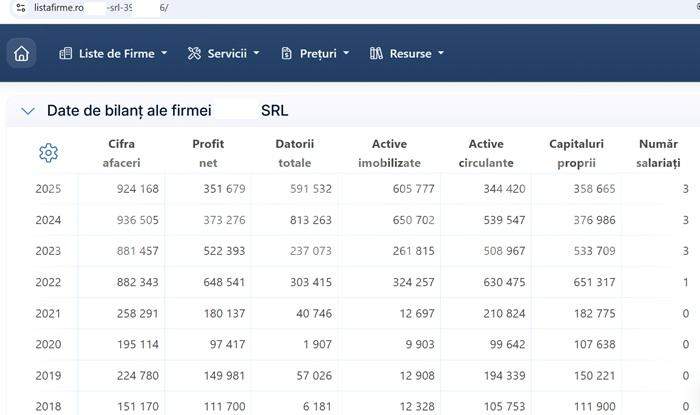700x415 pixels.
Task: Expand the Resurse dropdown arrow
Action: coord(441,53)
